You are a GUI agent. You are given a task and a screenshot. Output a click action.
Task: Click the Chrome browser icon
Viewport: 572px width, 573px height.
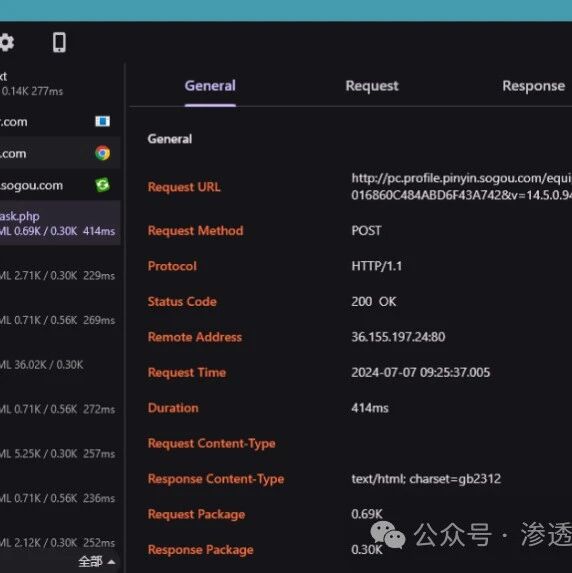click(102, 153)
